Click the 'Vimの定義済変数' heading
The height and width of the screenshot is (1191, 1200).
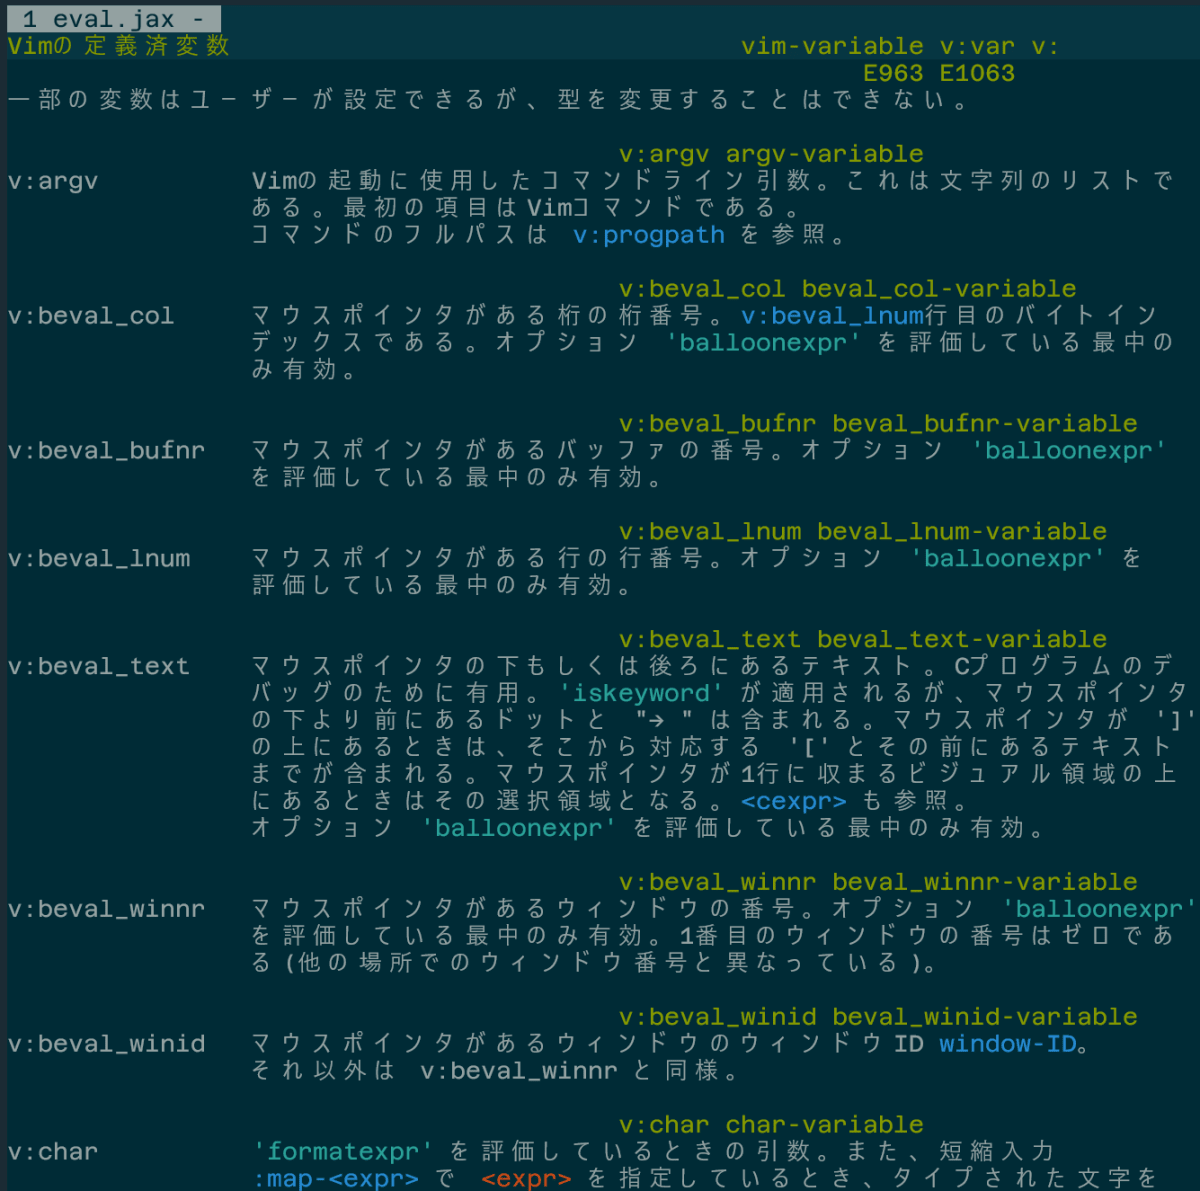point(119,46)
